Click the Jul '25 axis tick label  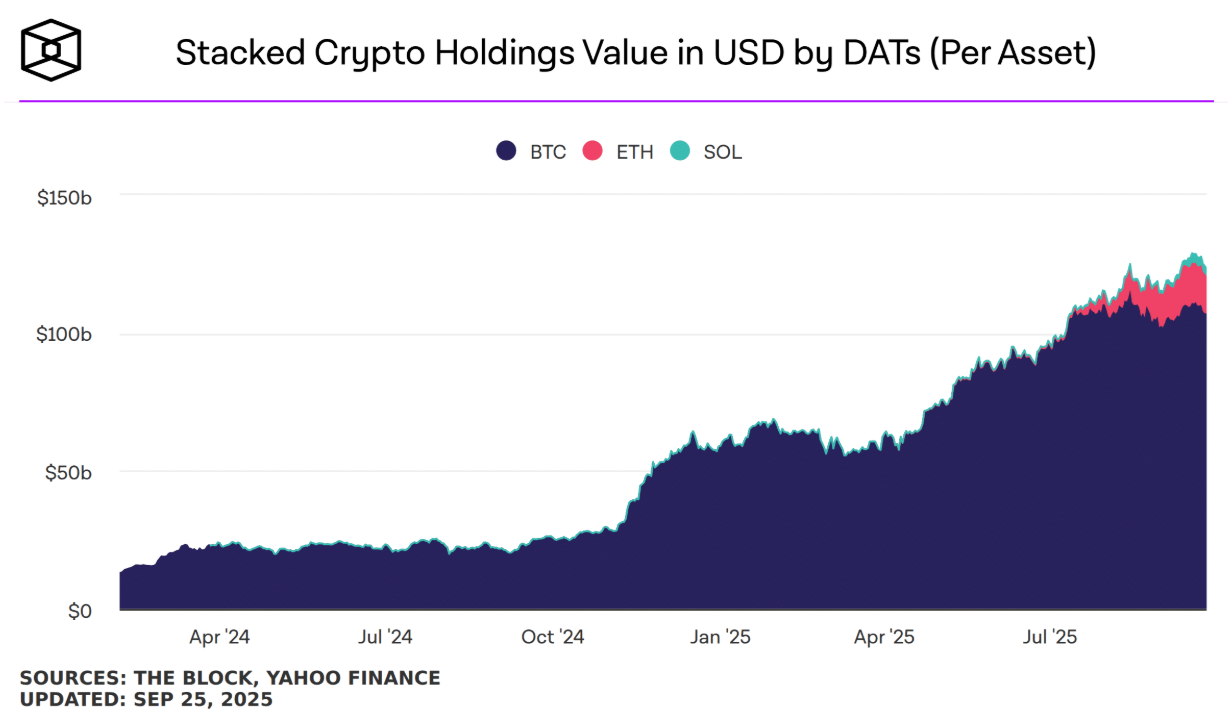1050,636
